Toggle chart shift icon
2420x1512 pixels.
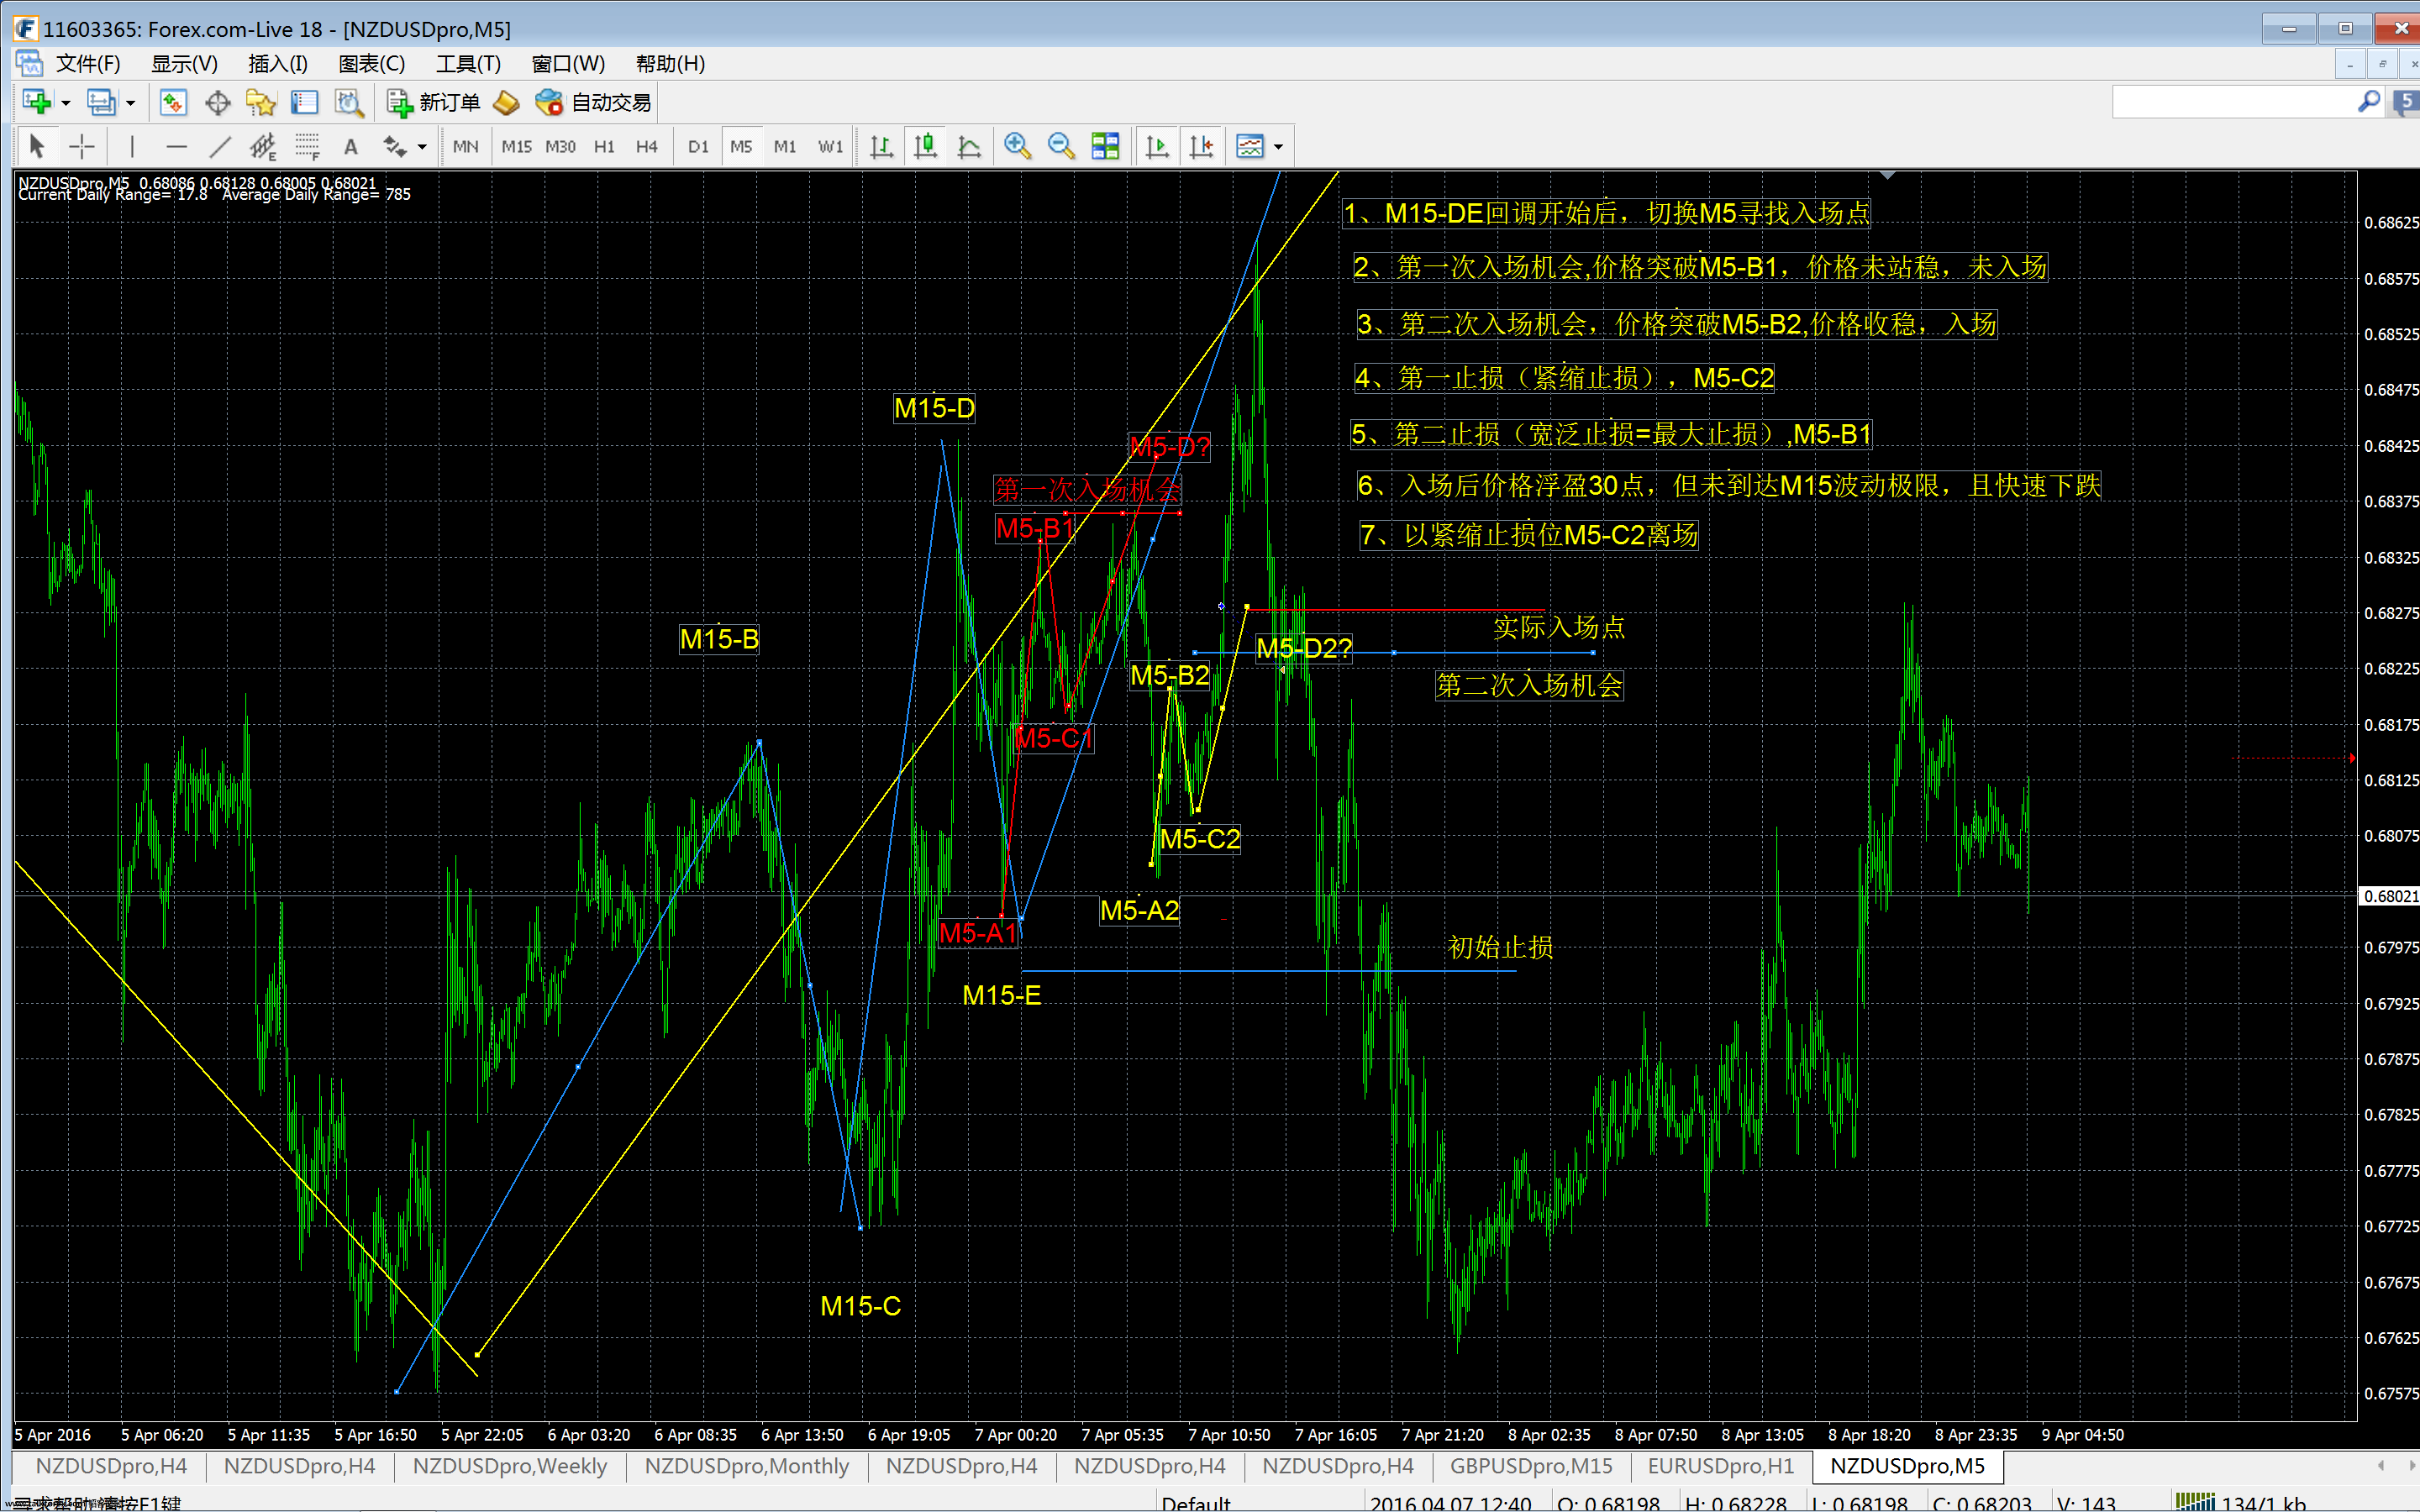(x=1201, y=147)
